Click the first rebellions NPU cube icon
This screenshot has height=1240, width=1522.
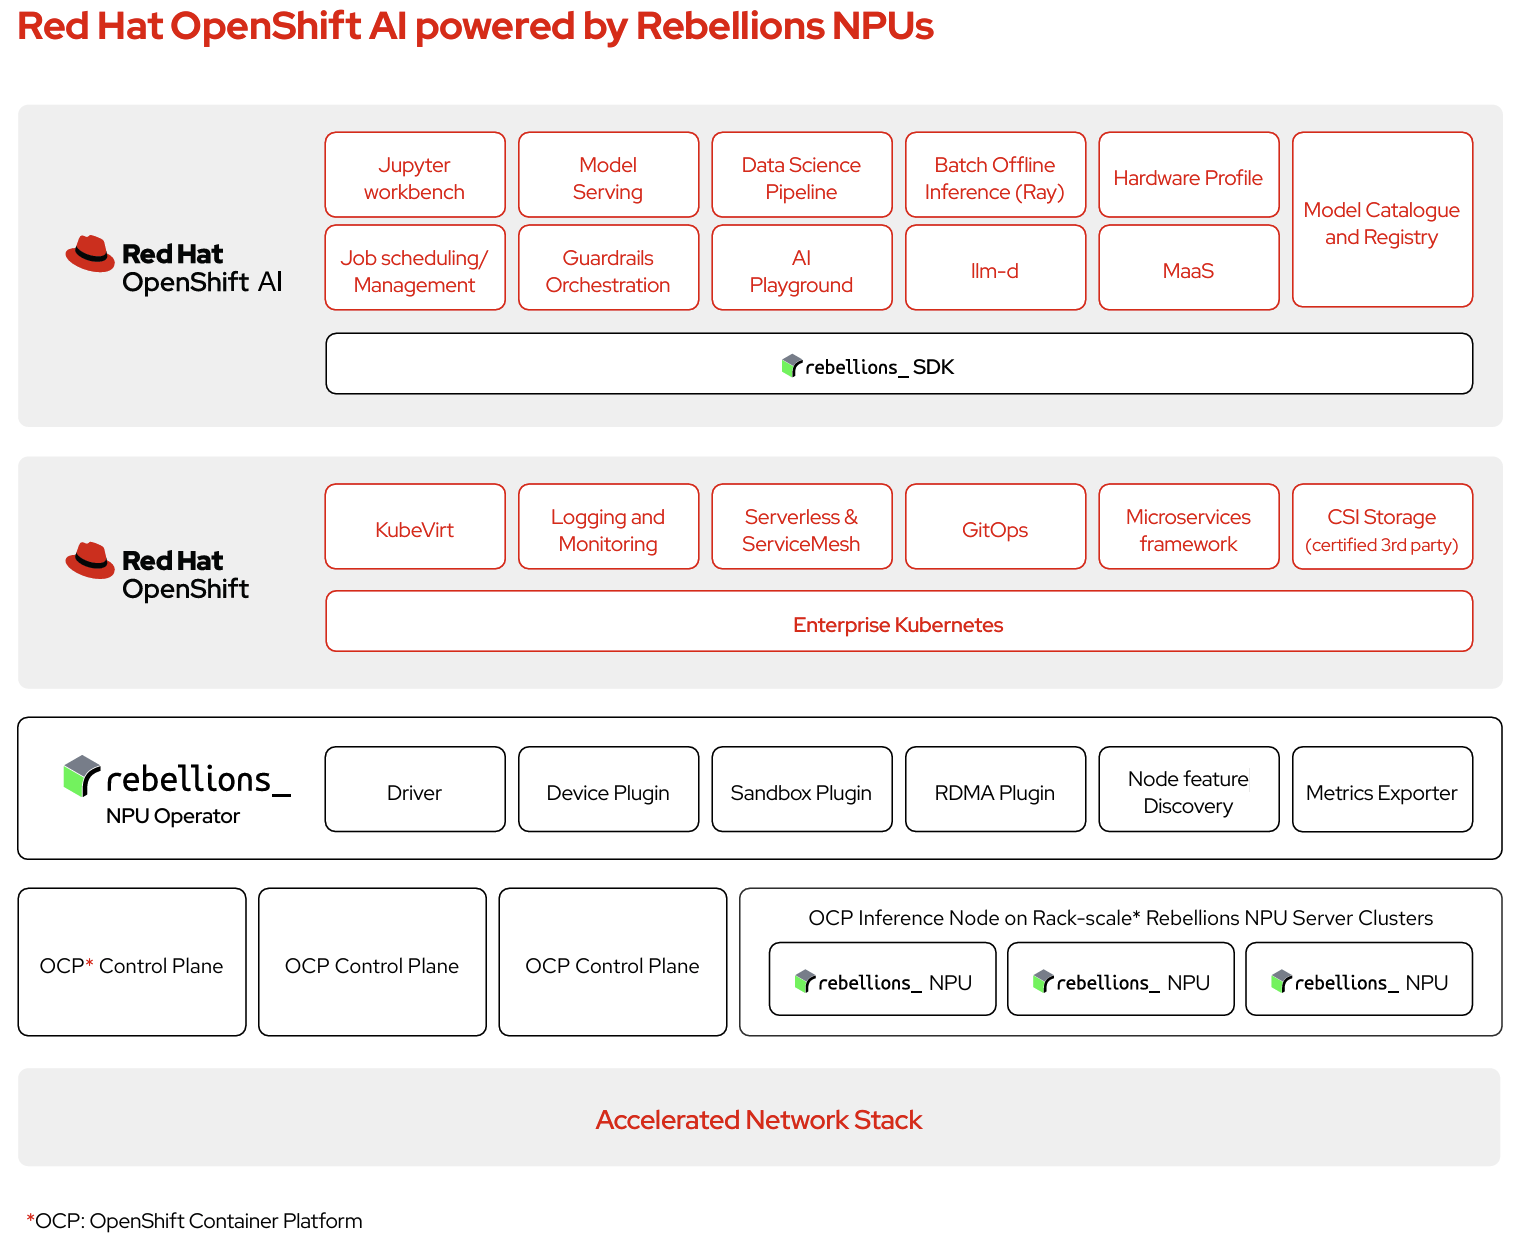[805, 981]
